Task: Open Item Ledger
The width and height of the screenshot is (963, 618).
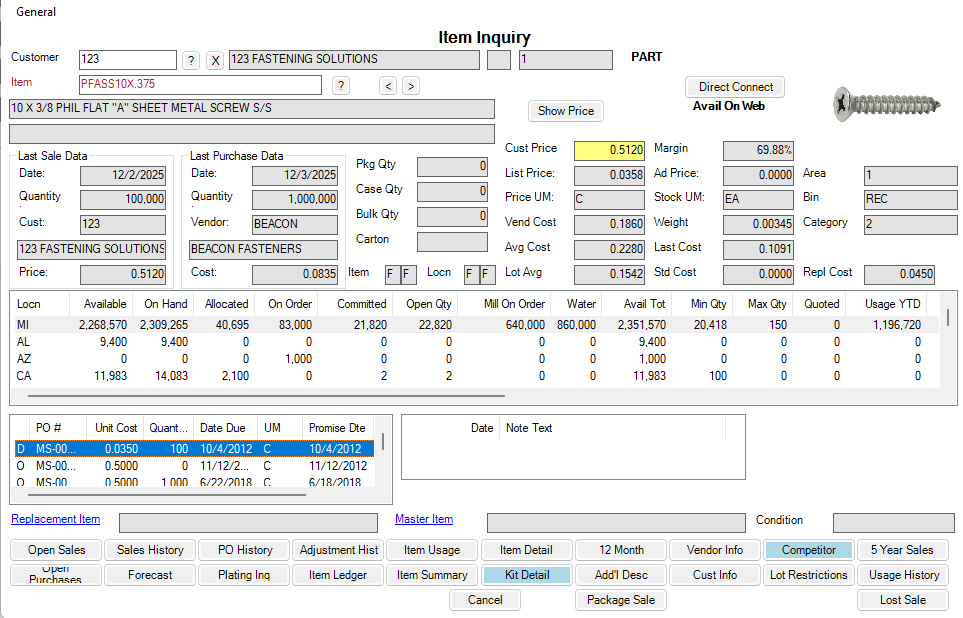Action: tap(339, 575)
